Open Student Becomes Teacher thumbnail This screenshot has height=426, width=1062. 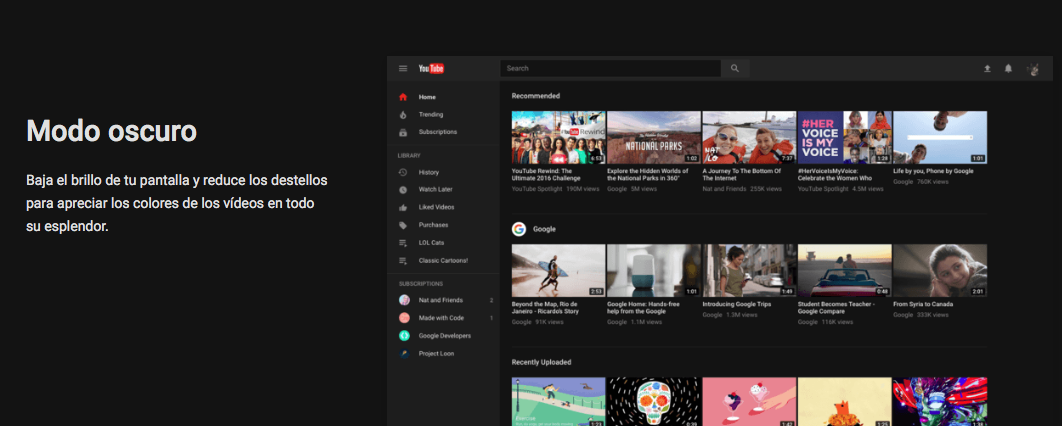point(845,270)
